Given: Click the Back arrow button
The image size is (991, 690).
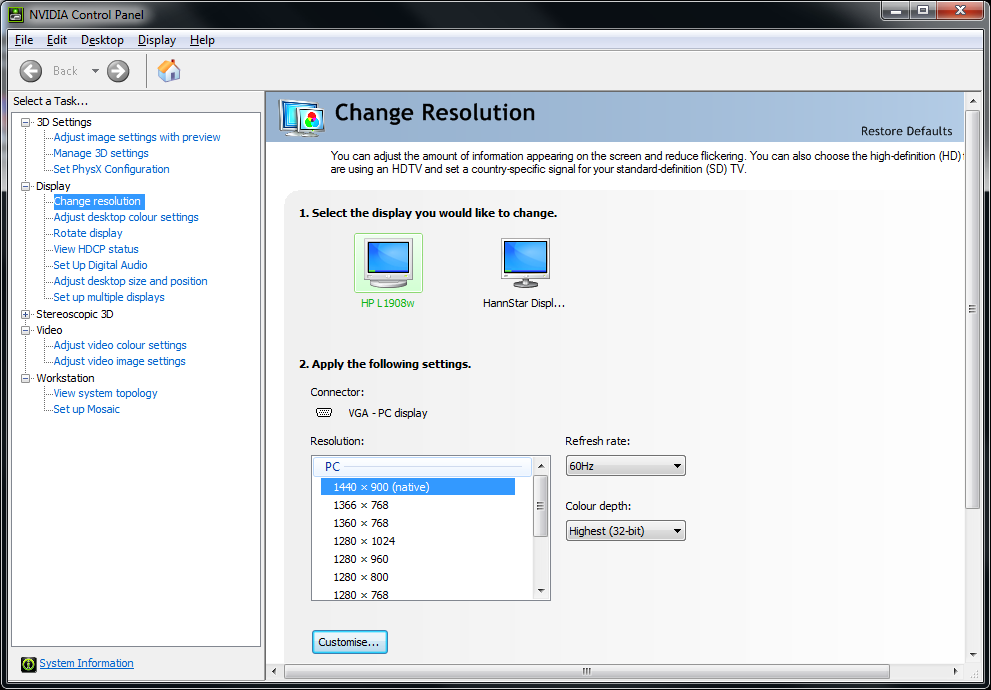Looking at the screenshot, I should coord(31,71).
